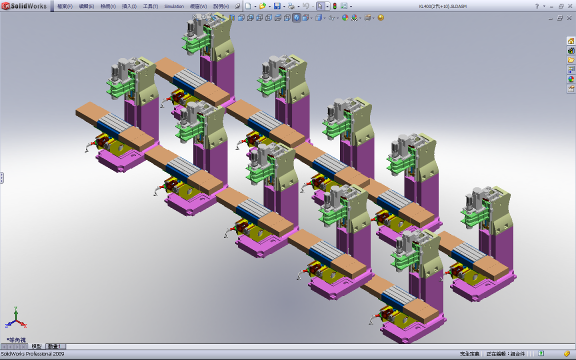Expand the Print dropdown arrow
Viewport: 576px width, 360px height.
[298, 6]
